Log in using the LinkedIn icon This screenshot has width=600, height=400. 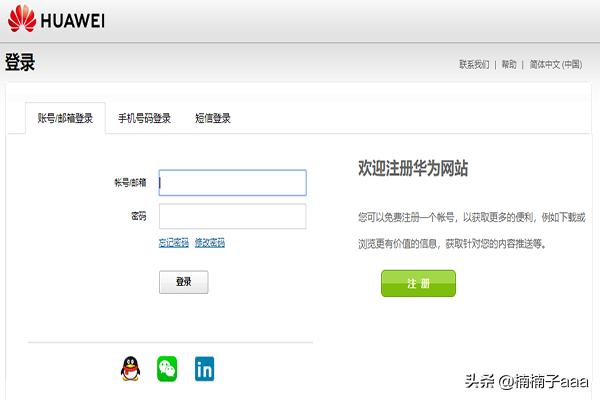point(204,369)
